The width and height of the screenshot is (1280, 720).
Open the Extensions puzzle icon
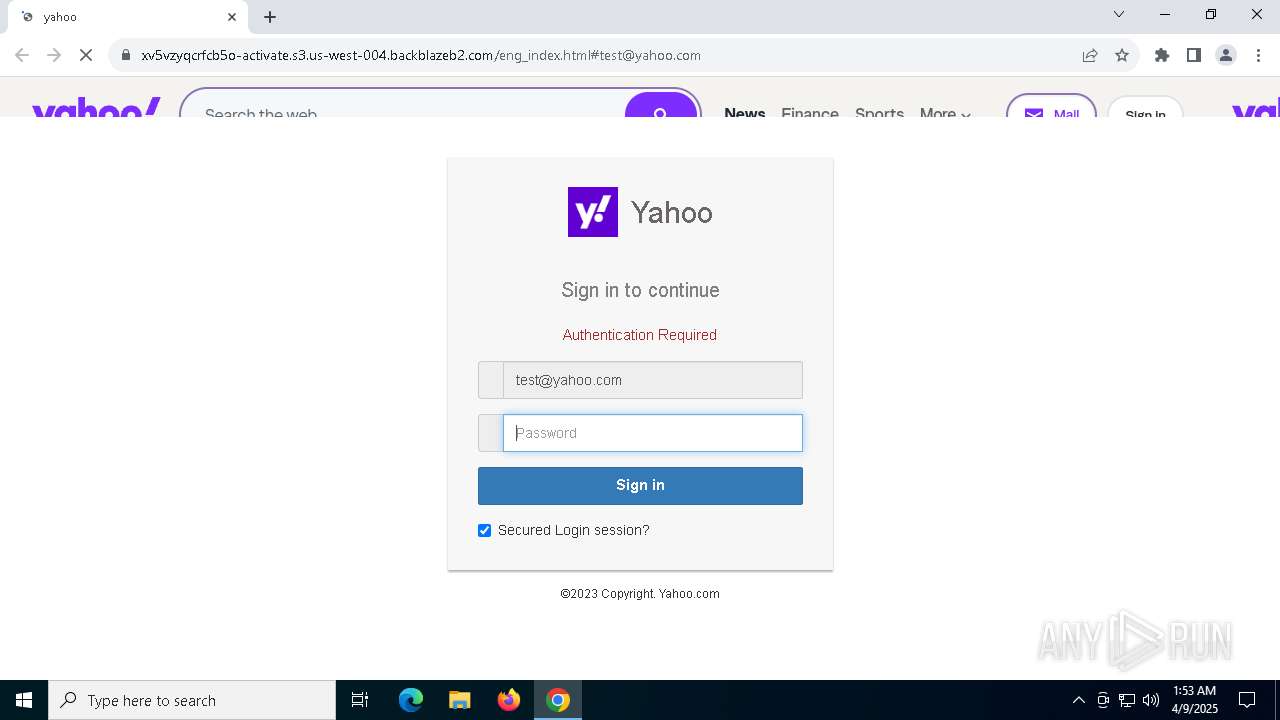(x=1162, y=55)
